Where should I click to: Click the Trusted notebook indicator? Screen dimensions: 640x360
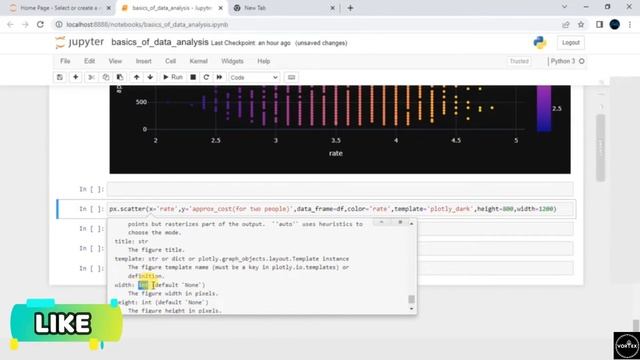[519, 61]
